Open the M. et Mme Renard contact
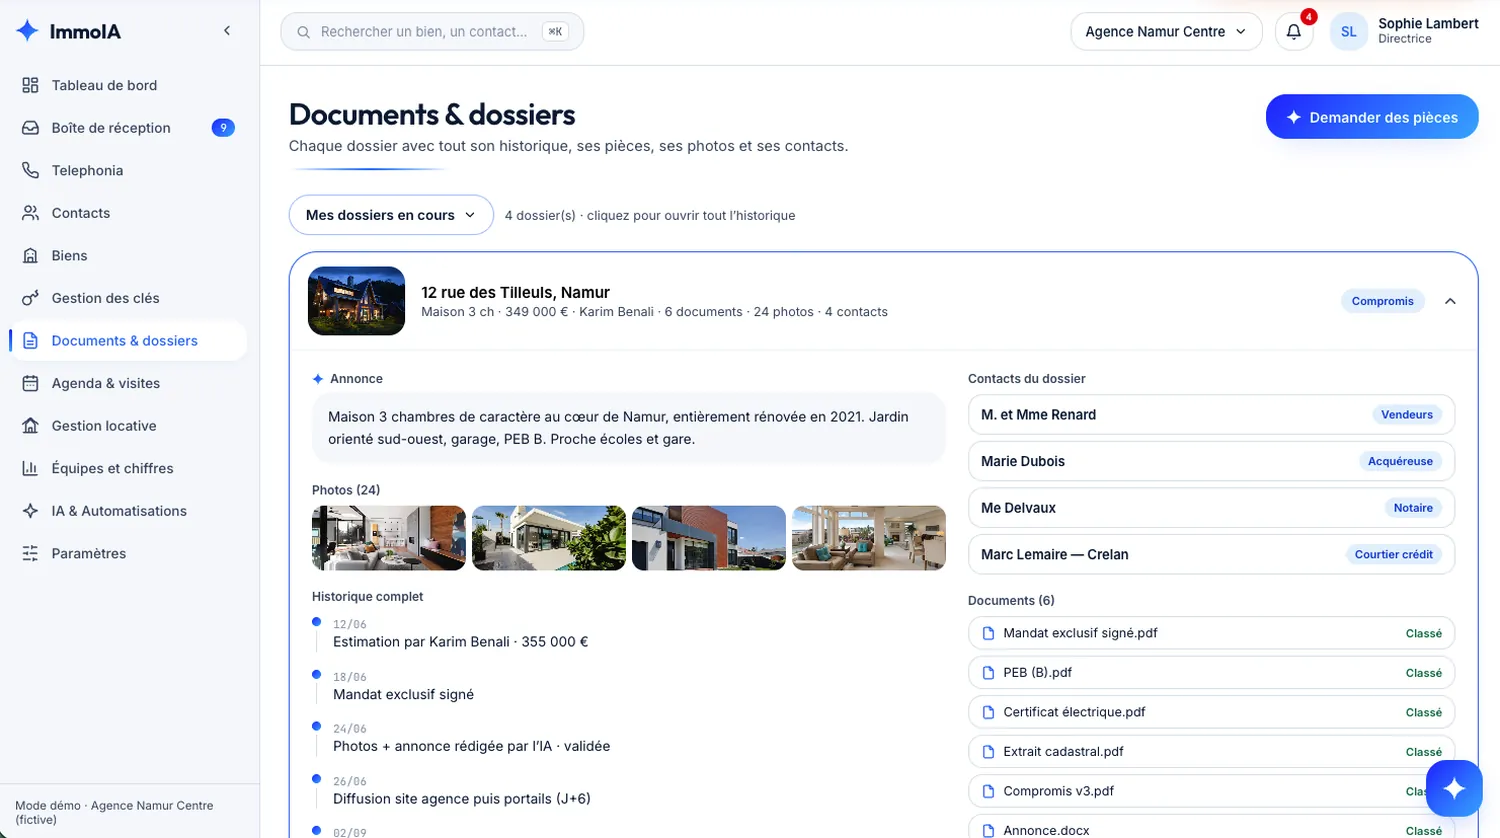 (x=1211, y=415)
